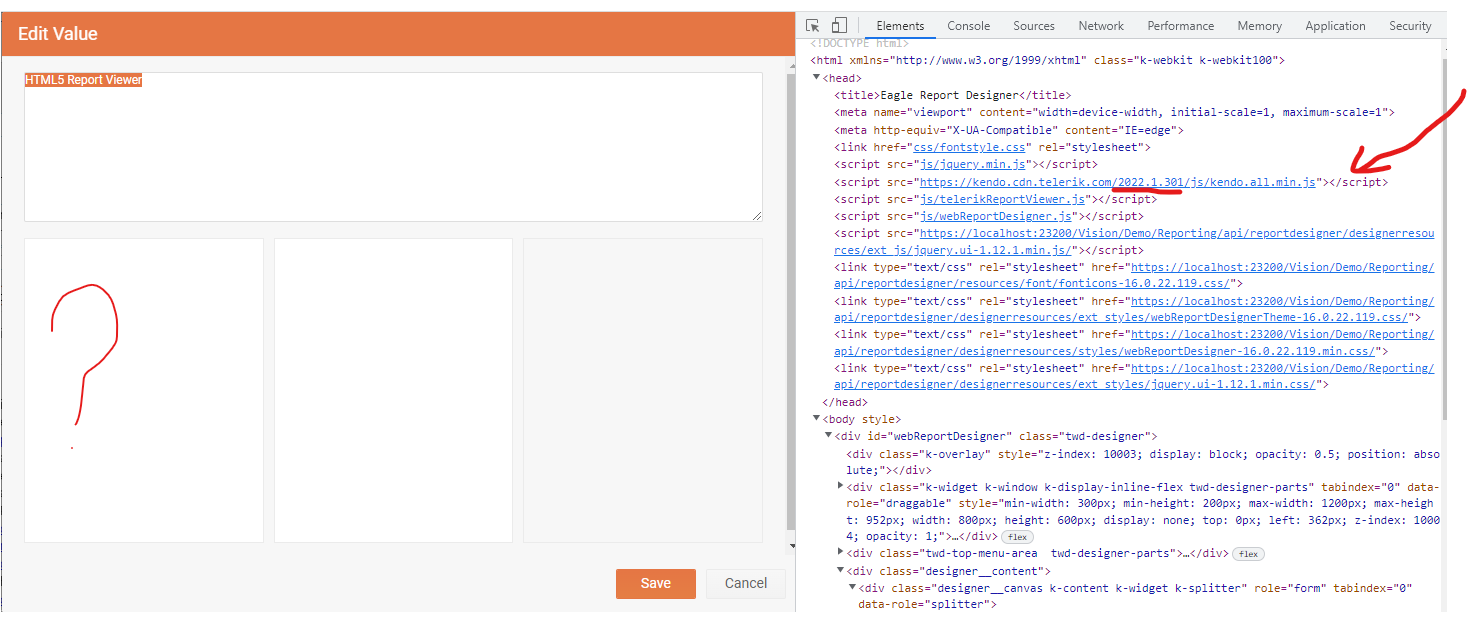Click the flex badge on twd-top-menu-area div

[x=1247, y=554]
